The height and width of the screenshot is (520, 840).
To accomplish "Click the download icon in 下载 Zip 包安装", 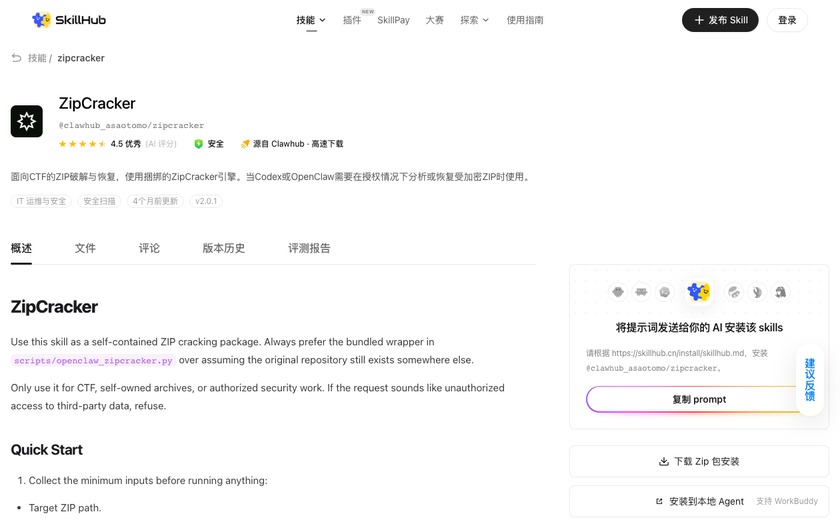I will [664, 461].
